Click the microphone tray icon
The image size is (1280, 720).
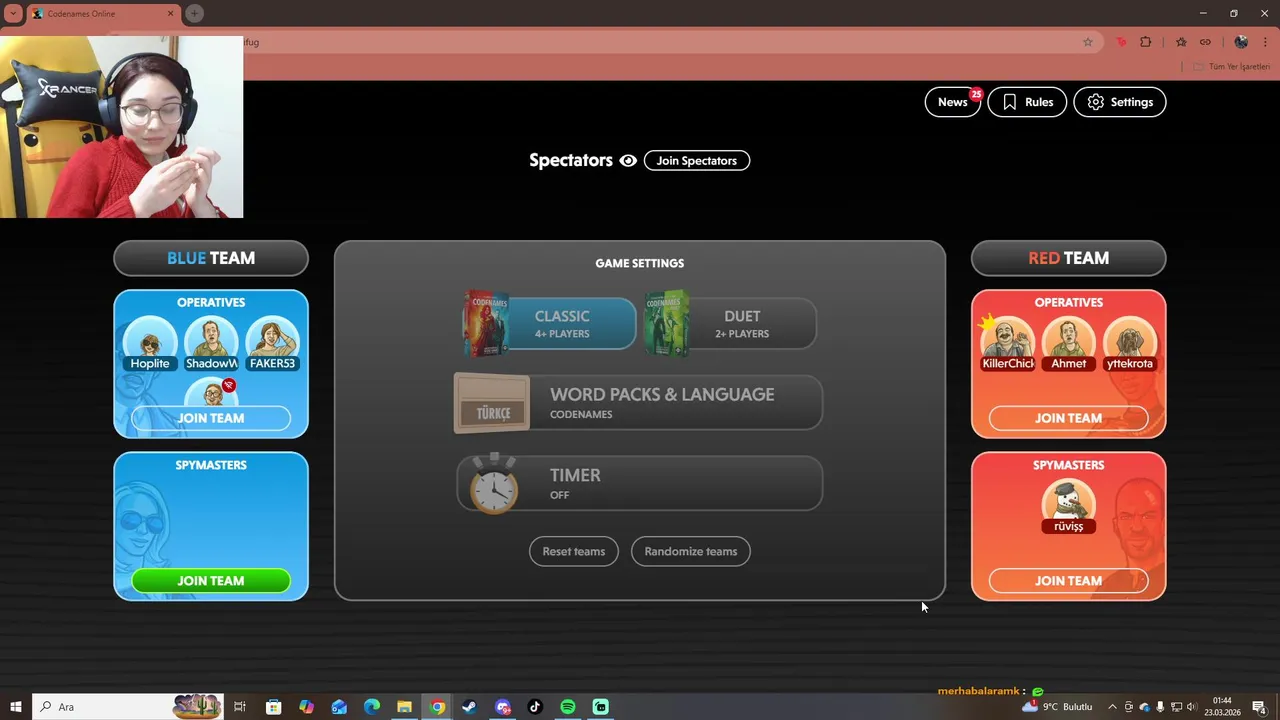tap(1160, 707)
